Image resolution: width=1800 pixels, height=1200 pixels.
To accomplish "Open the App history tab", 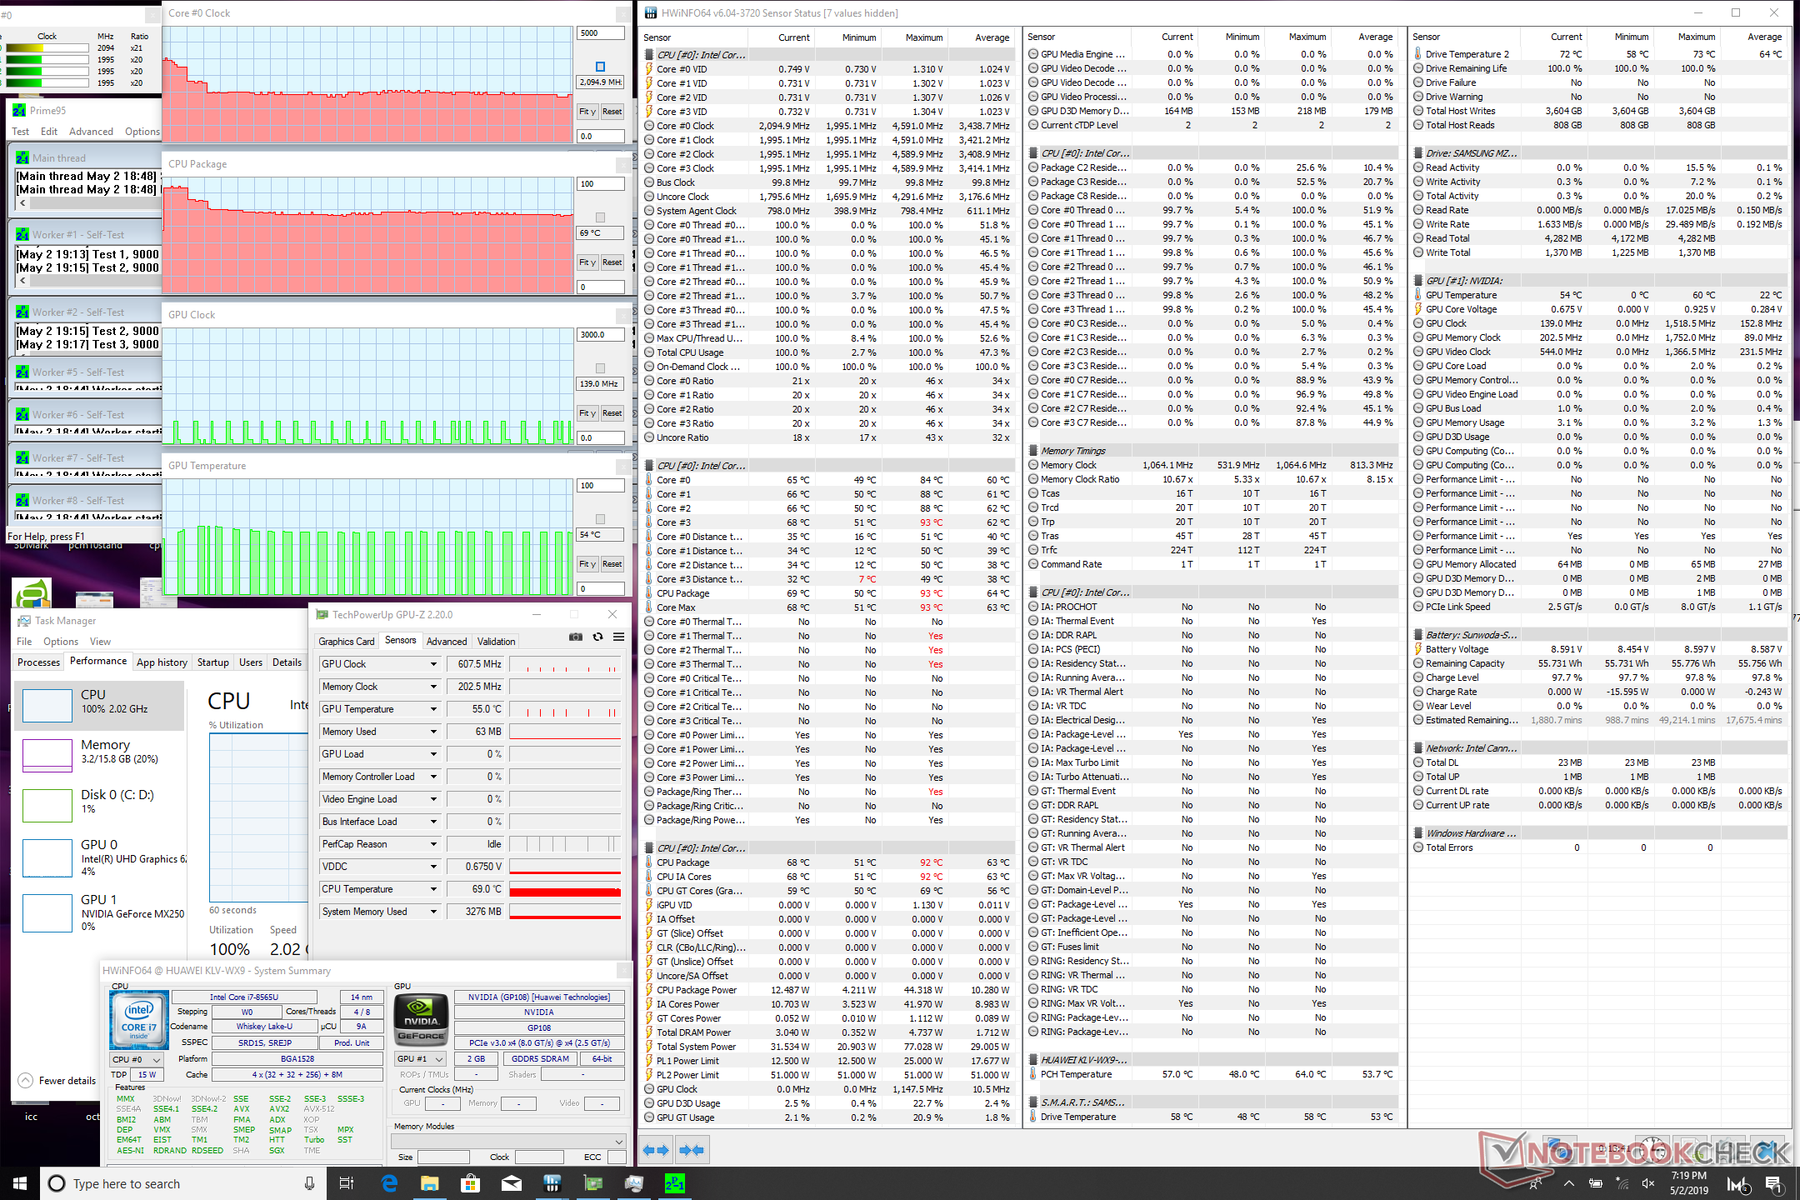I will tap(161, 662).
